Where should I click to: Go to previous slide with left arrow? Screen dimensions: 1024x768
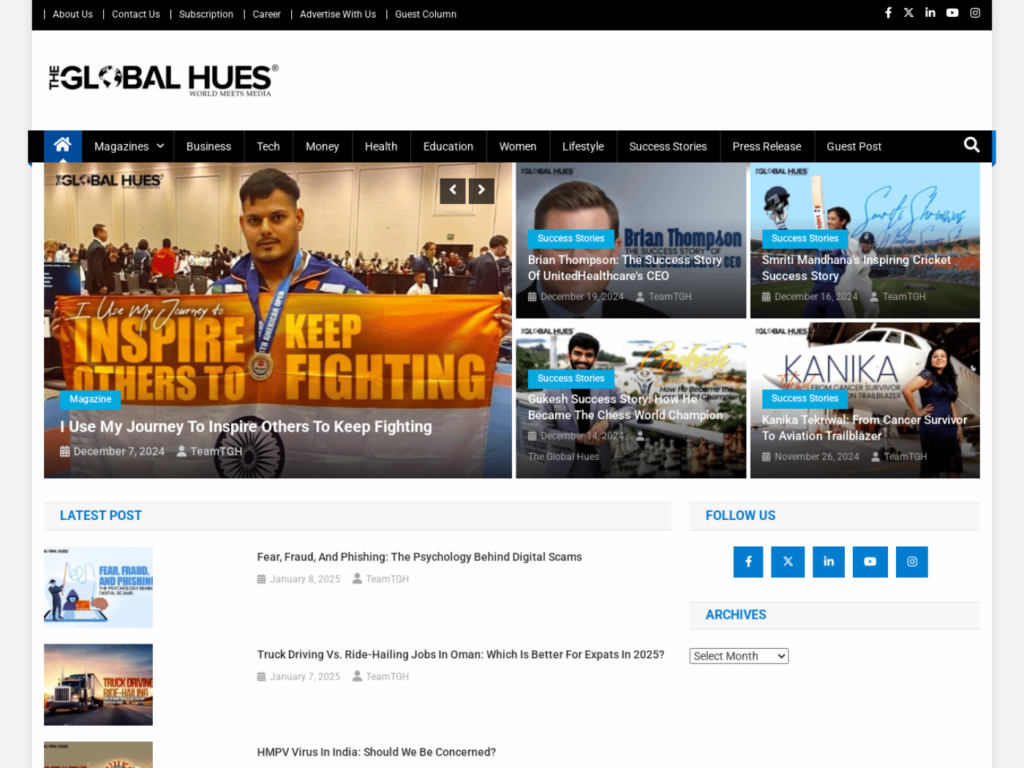[452, 190]
